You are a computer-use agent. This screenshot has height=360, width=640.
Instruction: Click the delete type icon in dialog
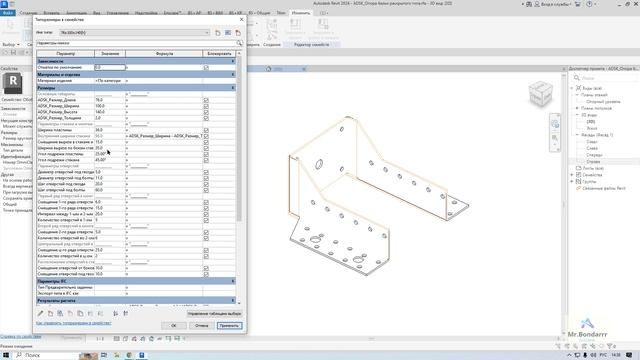pyautogui.click(x=238, y=33)
